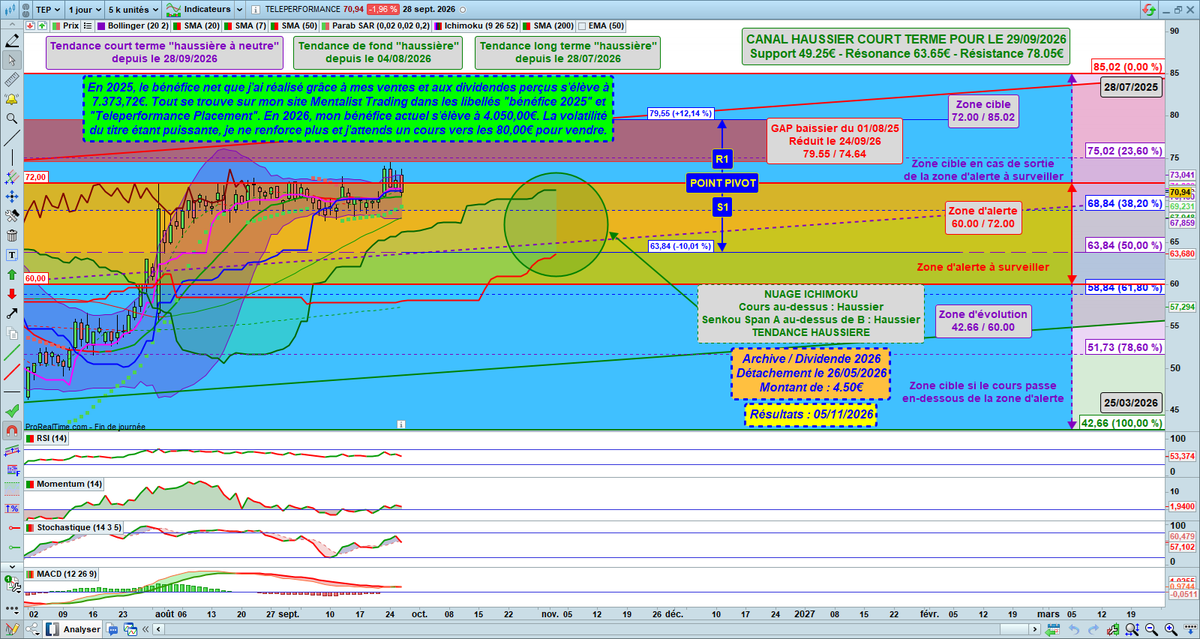Click the copy objects icon

[x=12, y=332]
